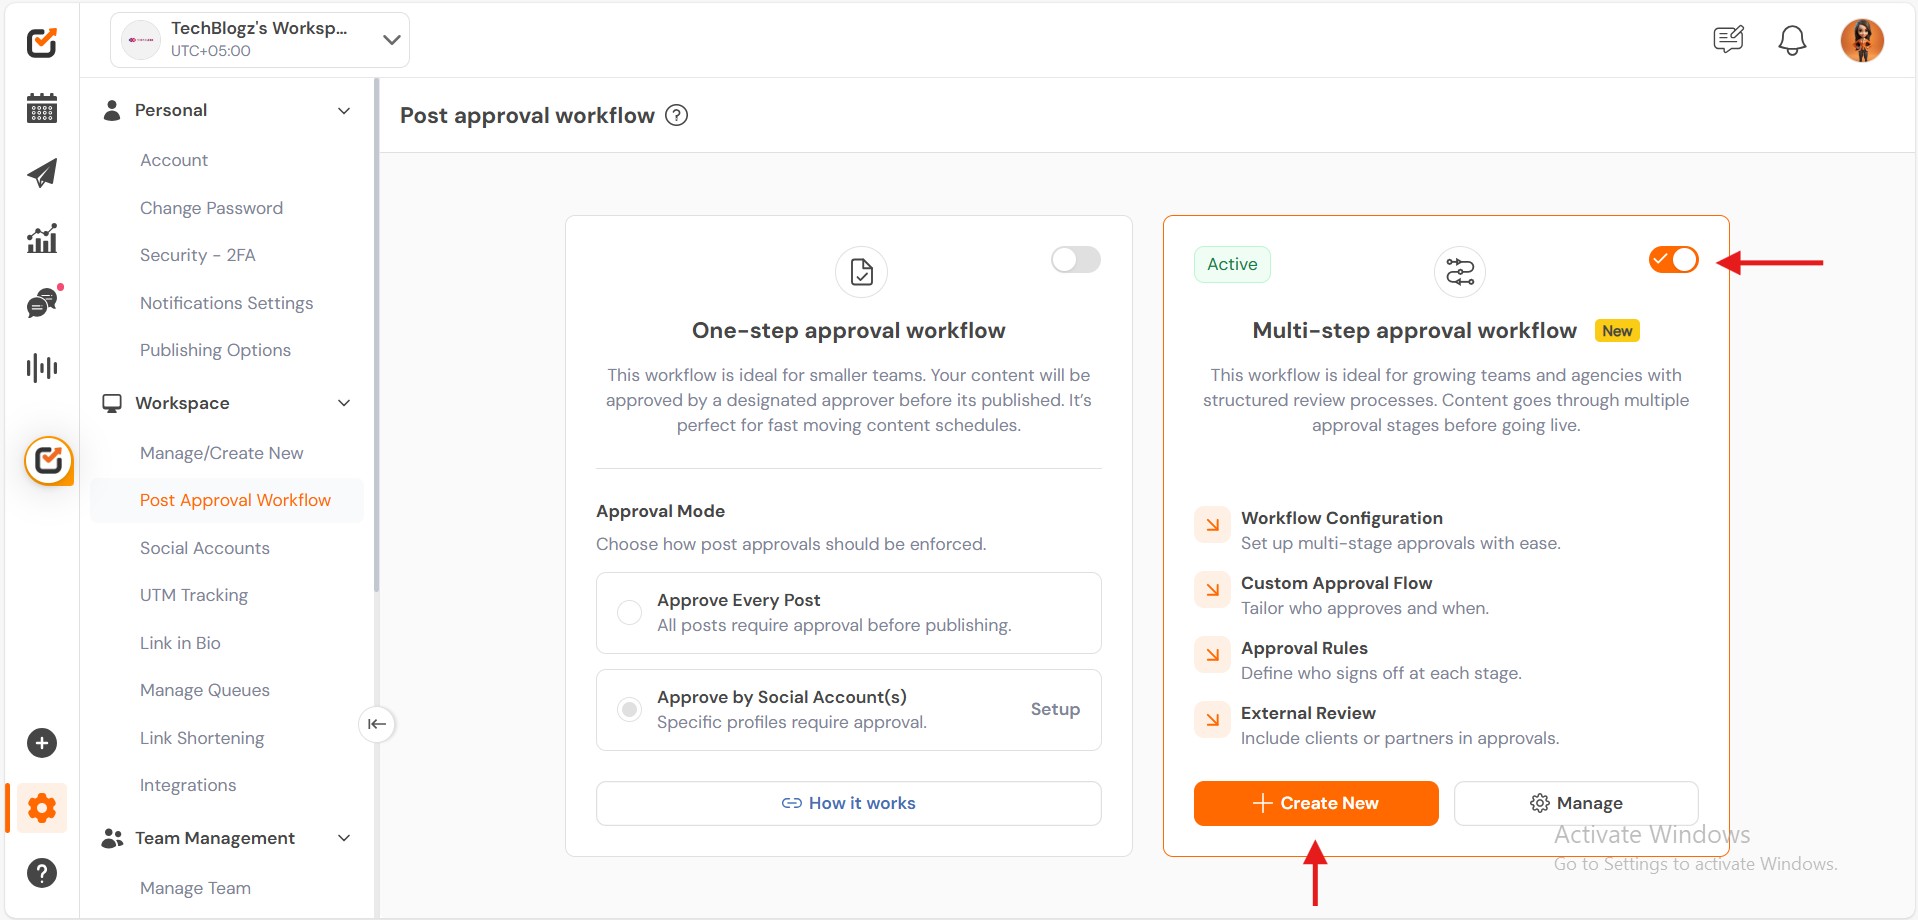This screenshot has height=920, width=1918.
Task: Disable the Multi-step approval workflow toggle
Action: [1673, 260]
